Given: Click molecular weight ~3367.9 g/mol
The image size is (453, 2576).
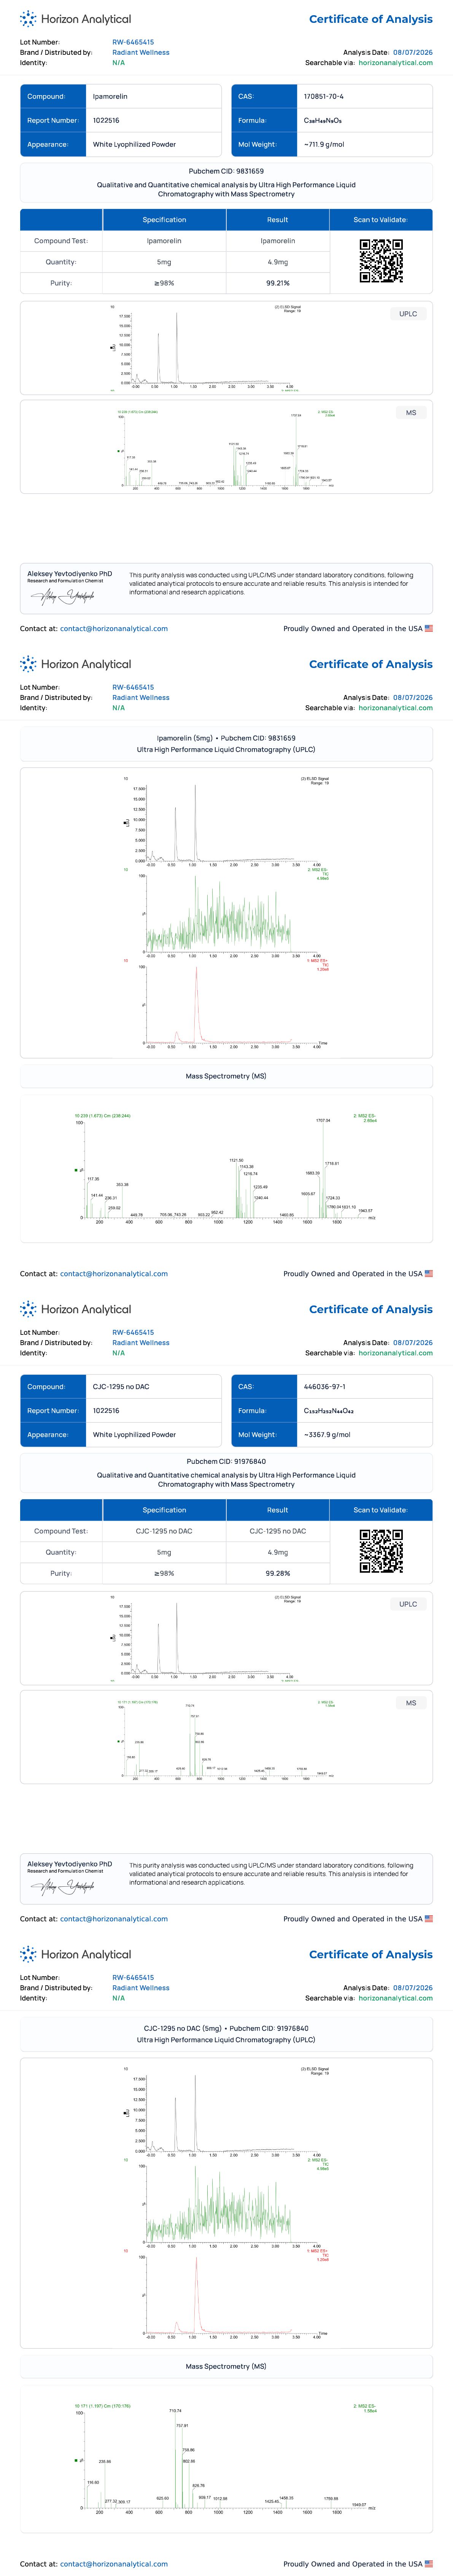Looking at the screenshot, I should [x=327, y=1434].
